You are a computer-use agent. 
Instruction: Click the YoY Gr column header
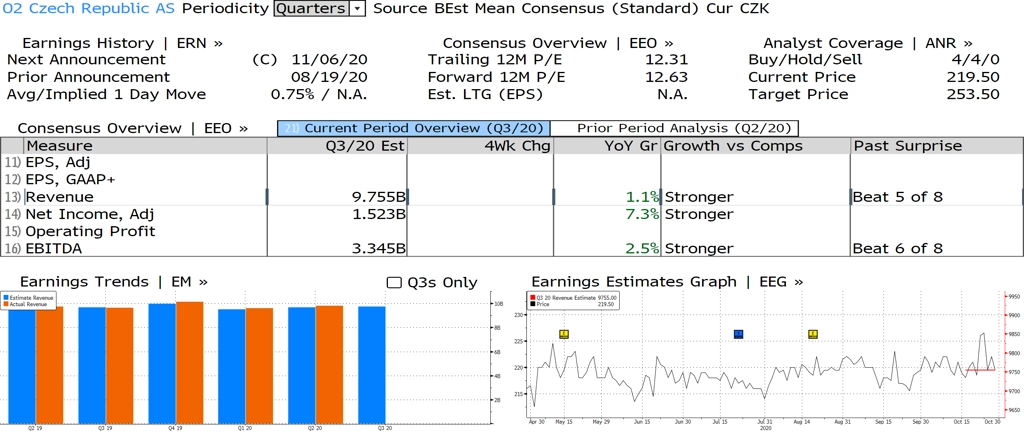click(x=607, y=146)
